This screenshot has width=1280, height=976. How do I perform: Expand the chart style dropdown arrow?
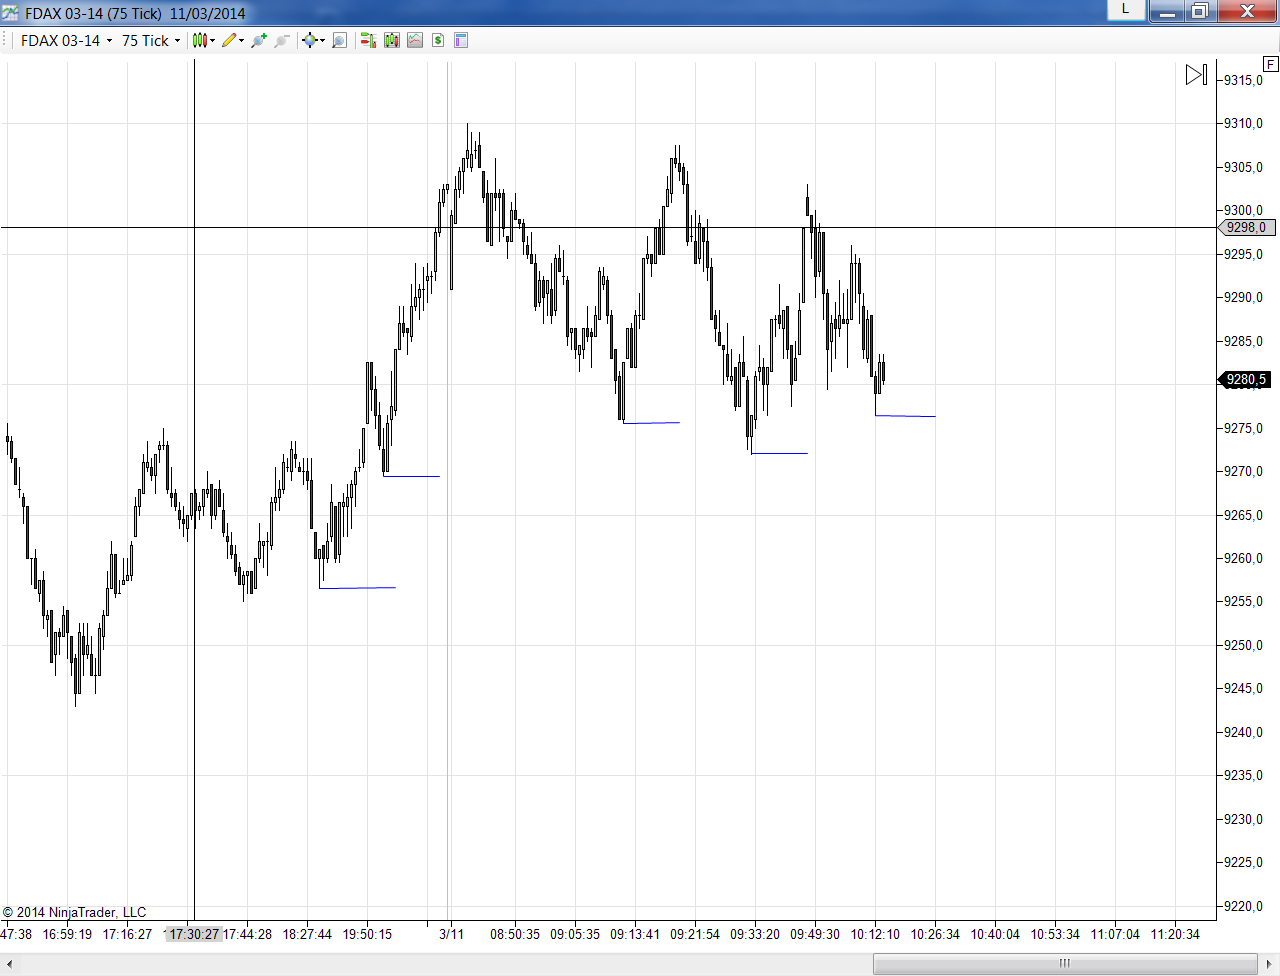213,41
